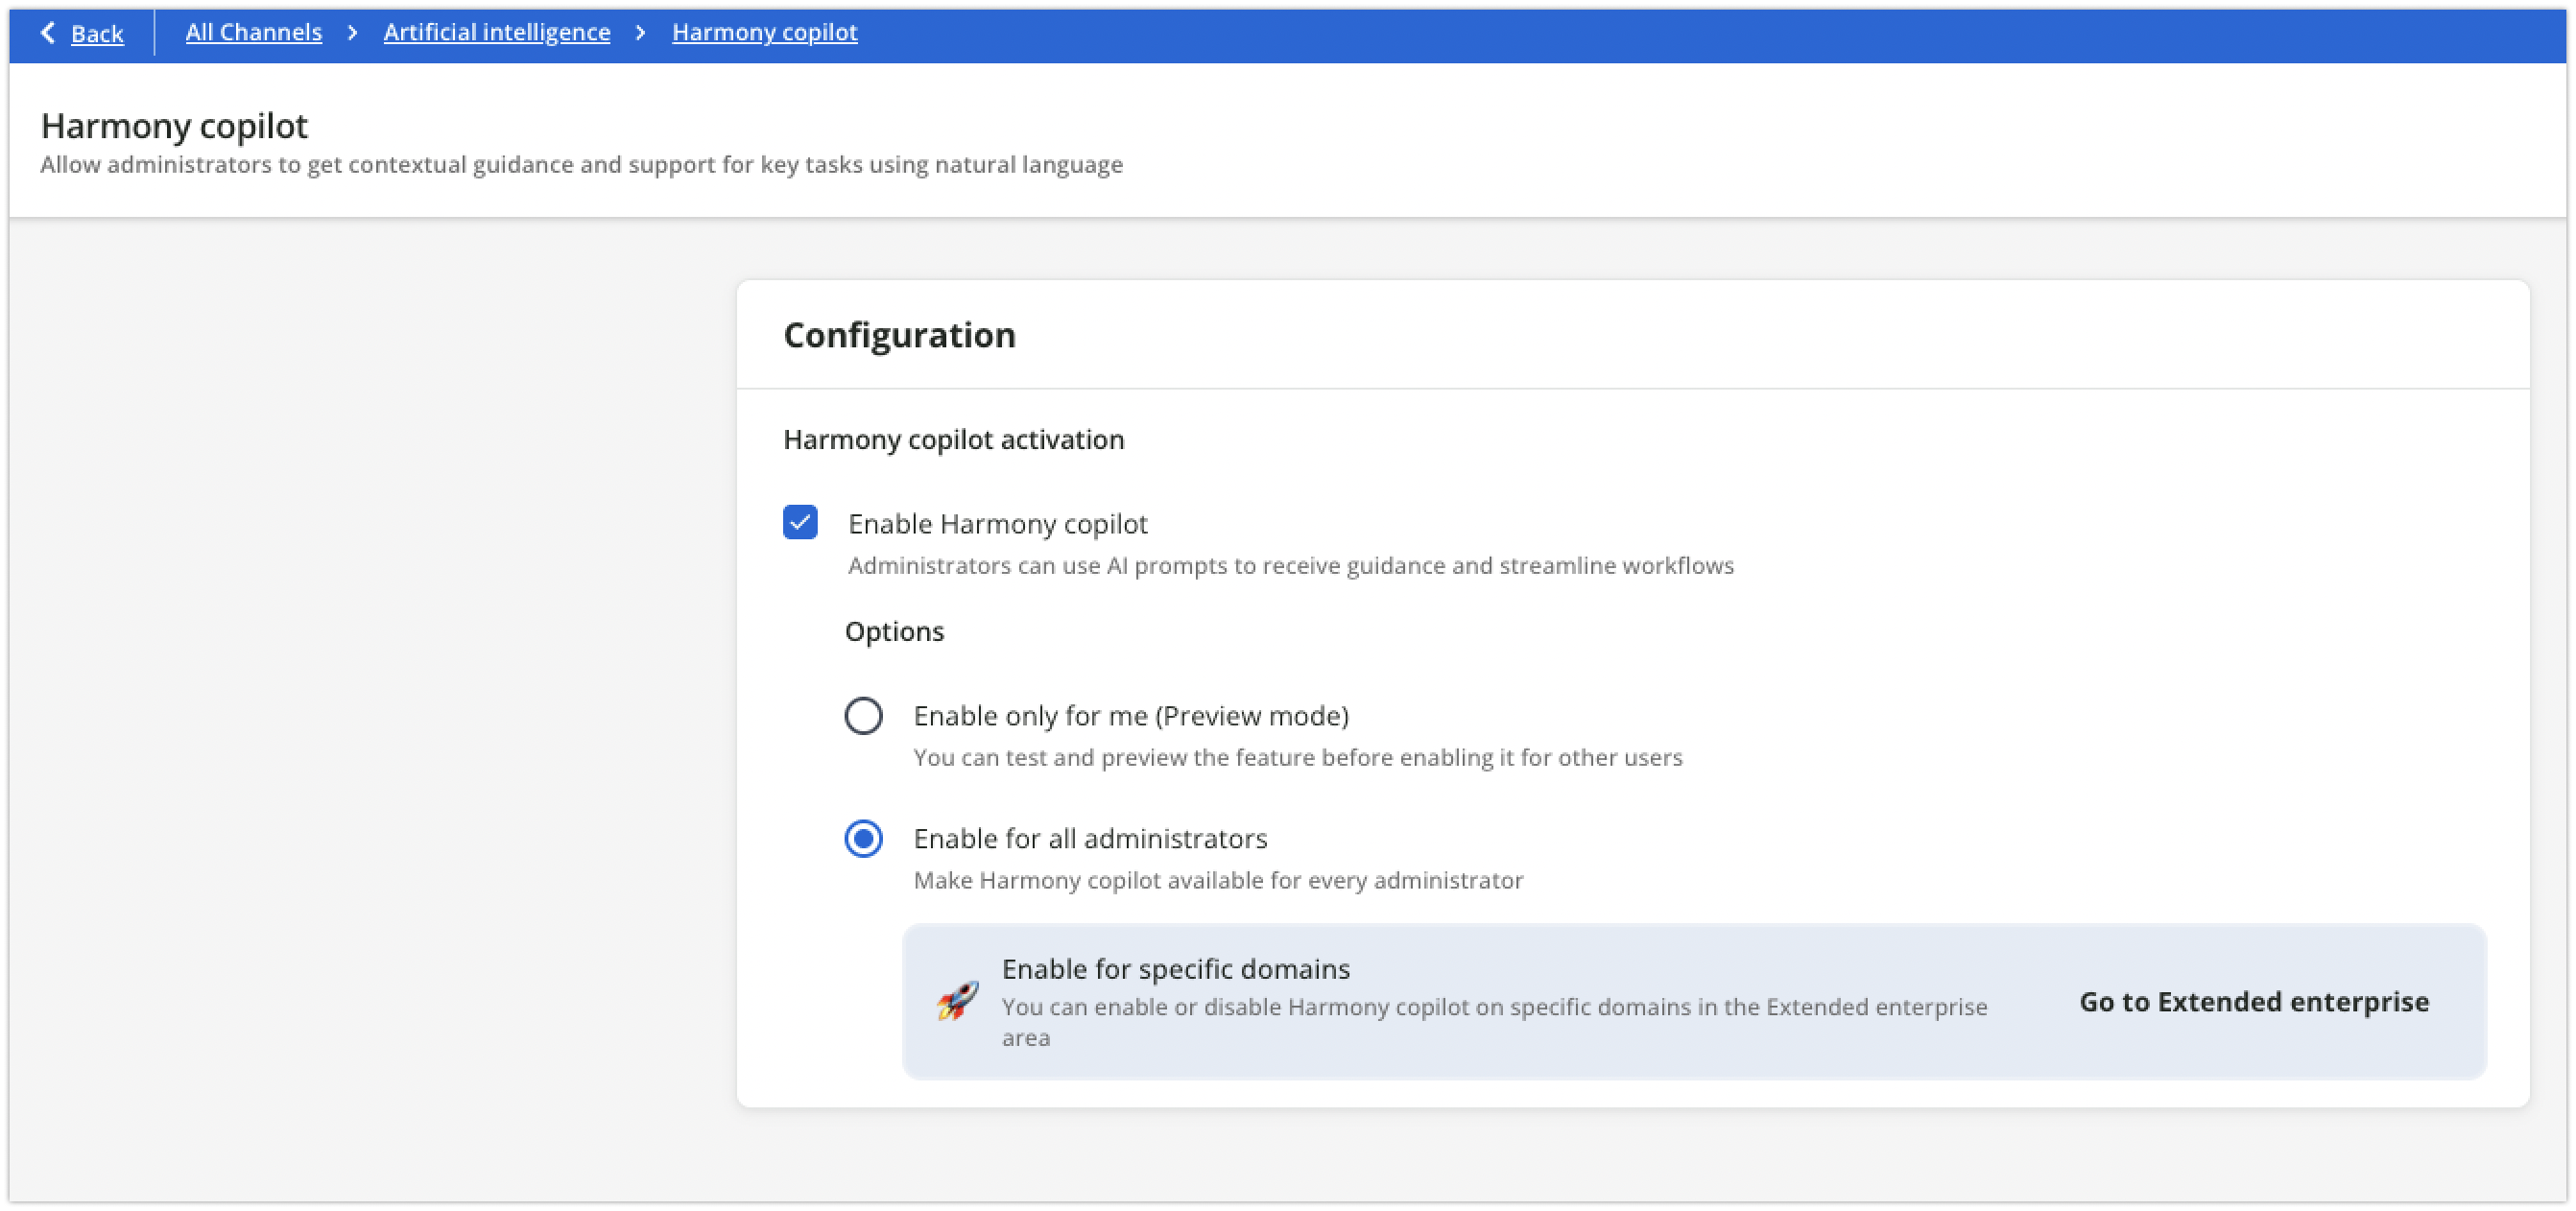Click the Enable Harmony copilot label text

(997, 524)
